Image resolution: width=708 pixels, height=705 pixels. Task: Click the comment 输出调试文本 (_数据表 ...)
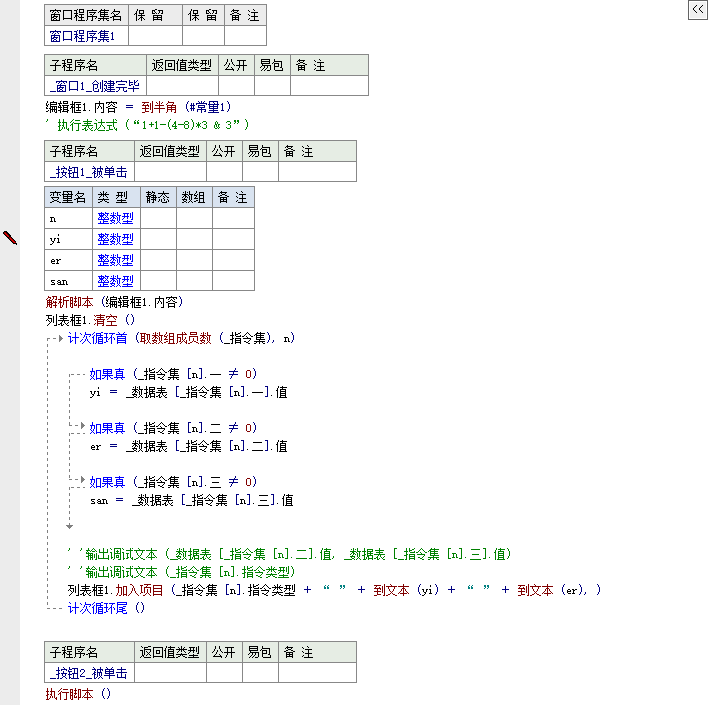pos(289,554)
